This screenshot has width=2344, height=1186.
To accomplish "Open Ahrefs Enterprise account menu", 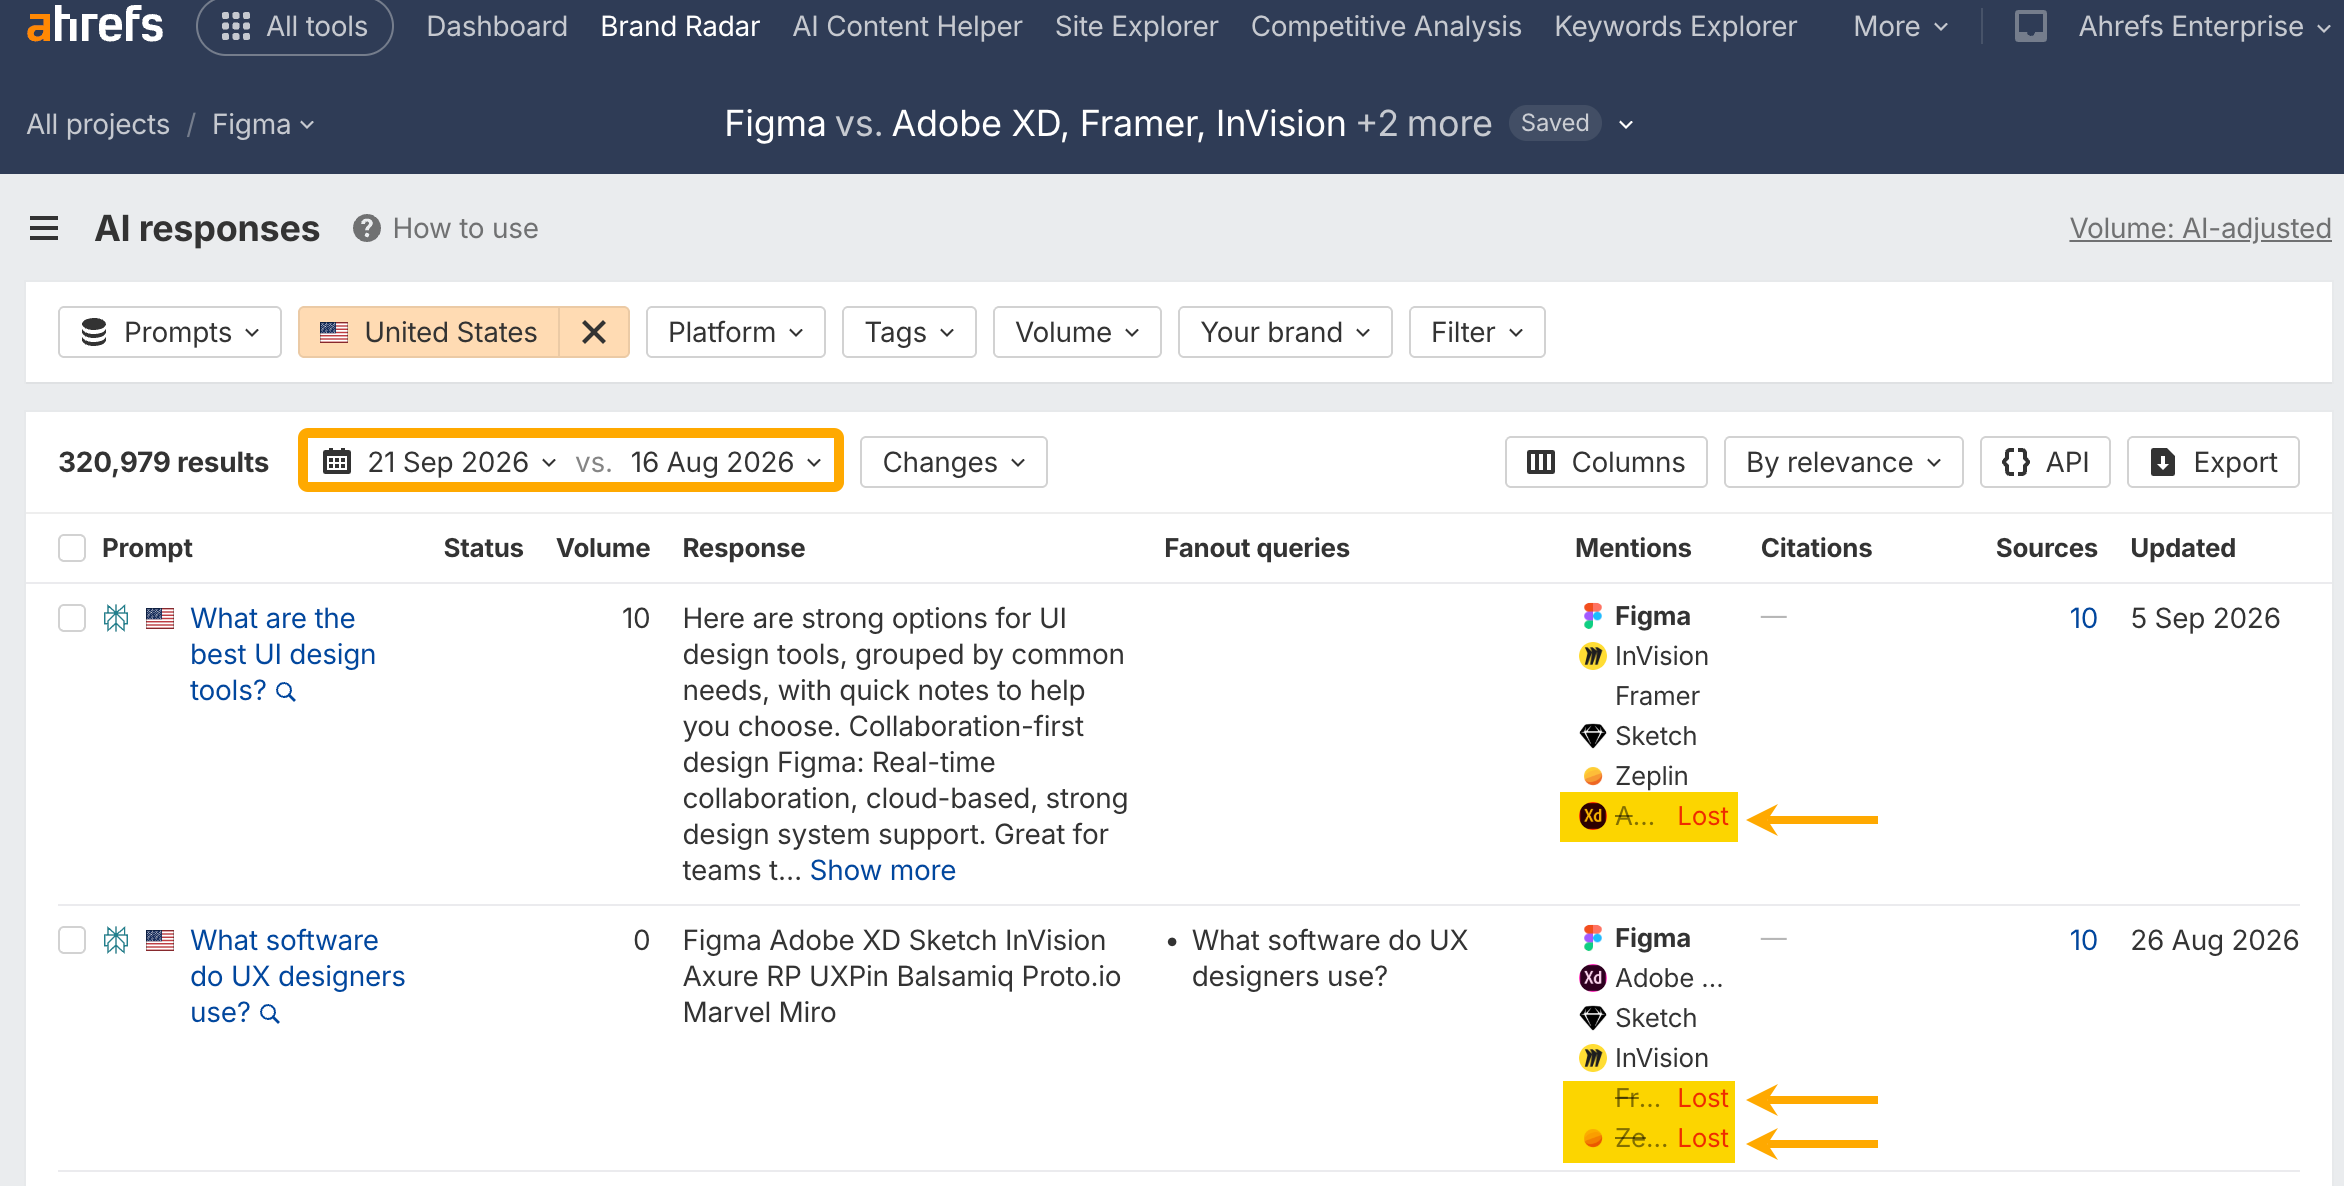I will click(2204, 26).
